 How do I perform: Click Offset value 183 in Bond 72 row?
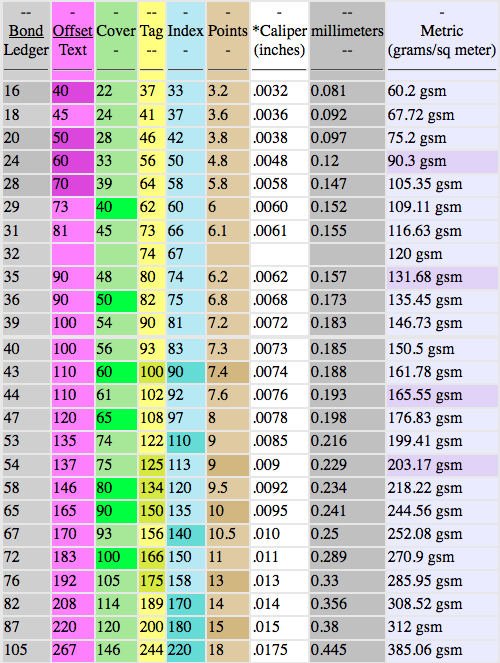(x=64, y=557)
